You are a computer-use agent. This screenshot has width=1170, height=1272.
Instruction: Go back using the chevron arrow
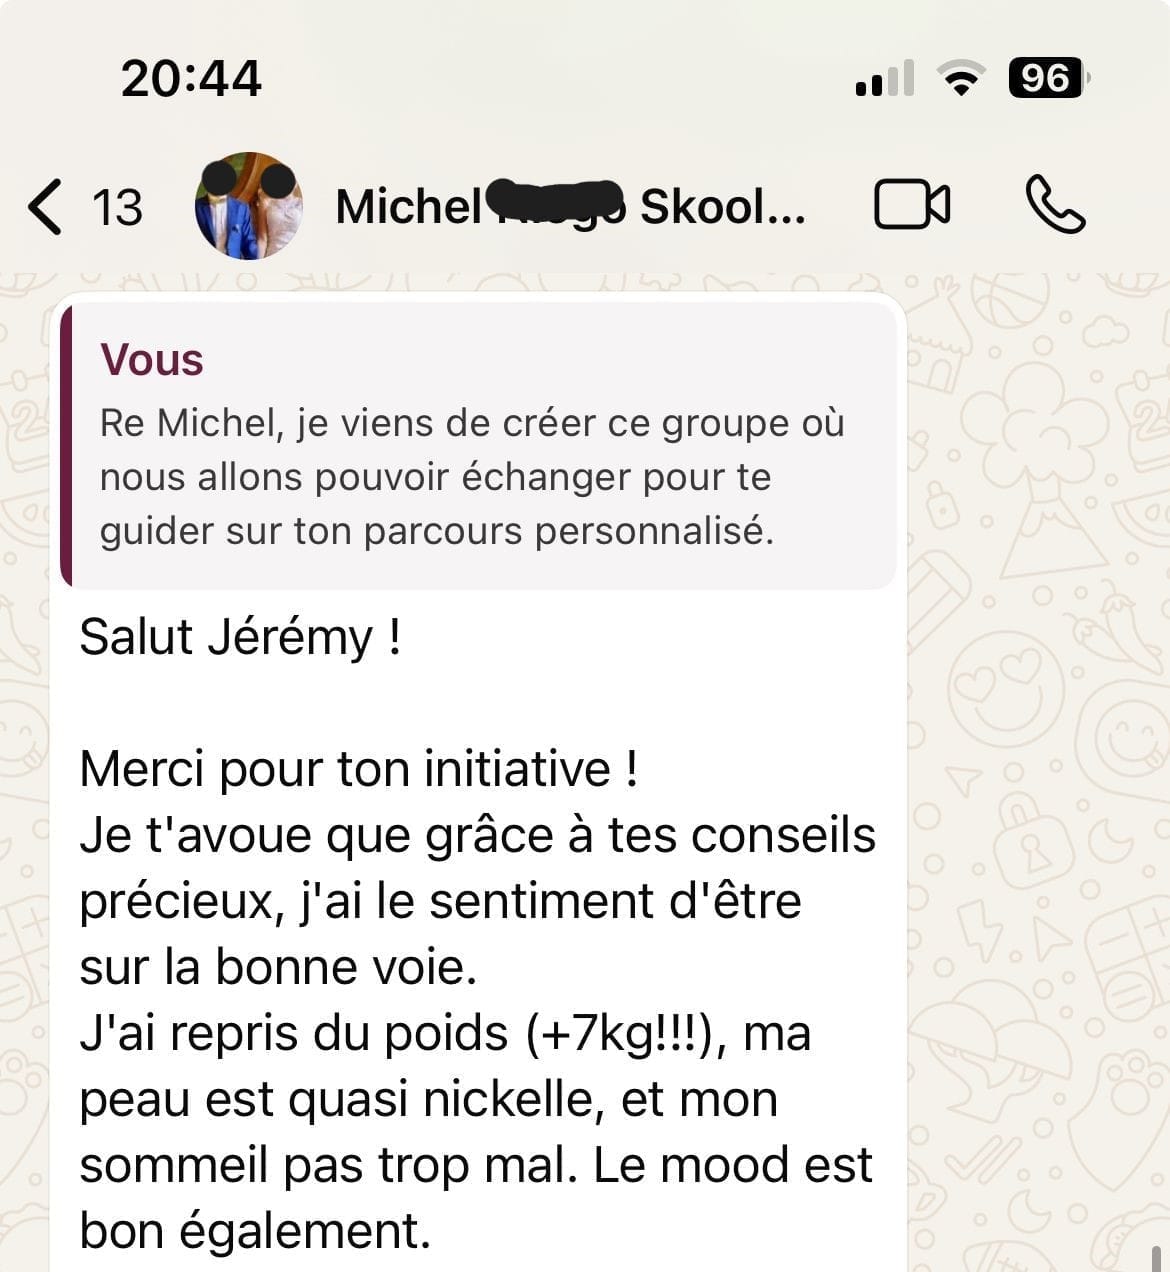tap(45, 207)
